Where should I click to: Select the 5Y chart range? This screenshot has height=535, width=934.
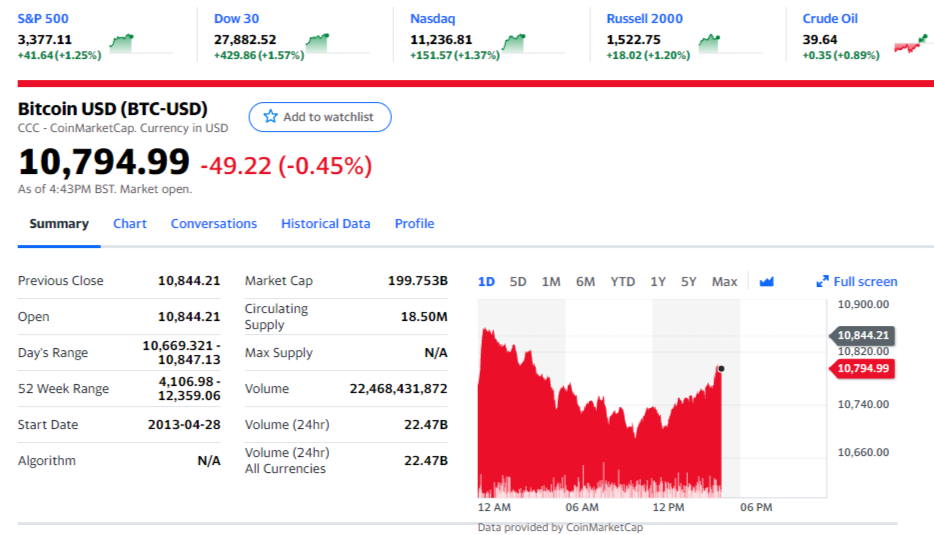(x=689, y=281)
